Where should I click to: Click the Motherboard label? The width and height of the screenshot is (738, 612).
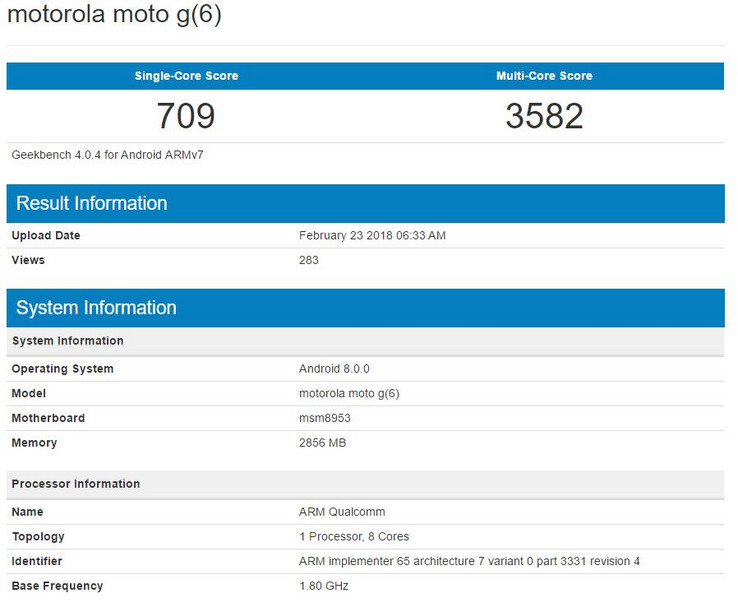48,418
